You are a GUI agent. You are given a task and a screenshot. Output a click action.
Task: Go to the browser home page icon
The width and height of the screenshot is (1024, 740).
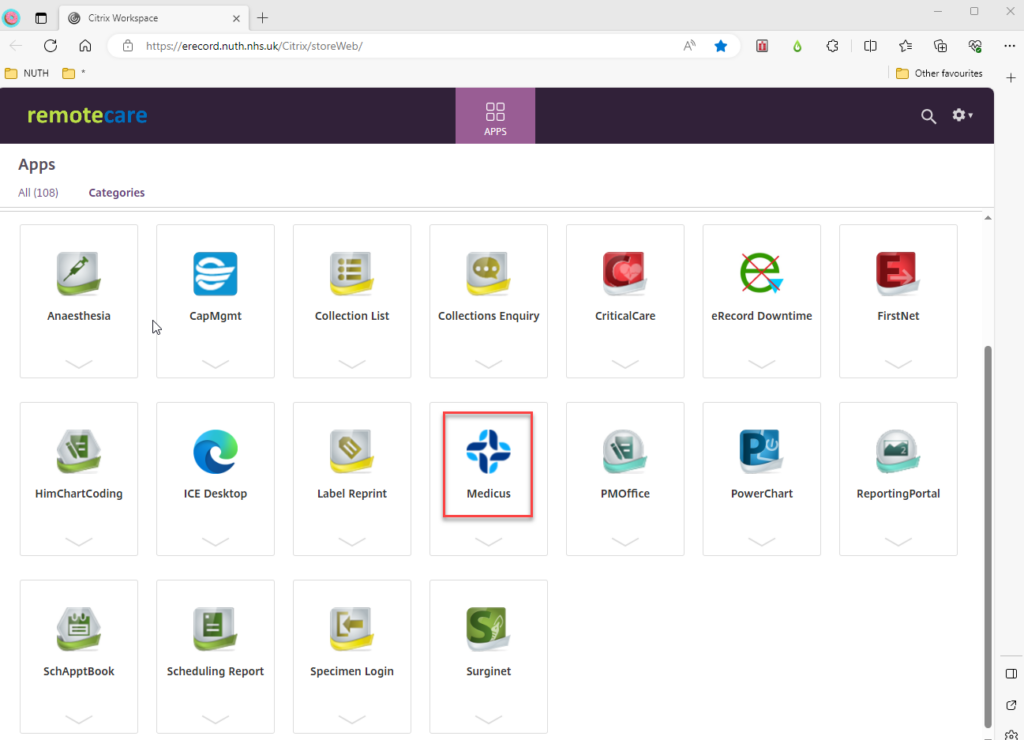(85, 46)
